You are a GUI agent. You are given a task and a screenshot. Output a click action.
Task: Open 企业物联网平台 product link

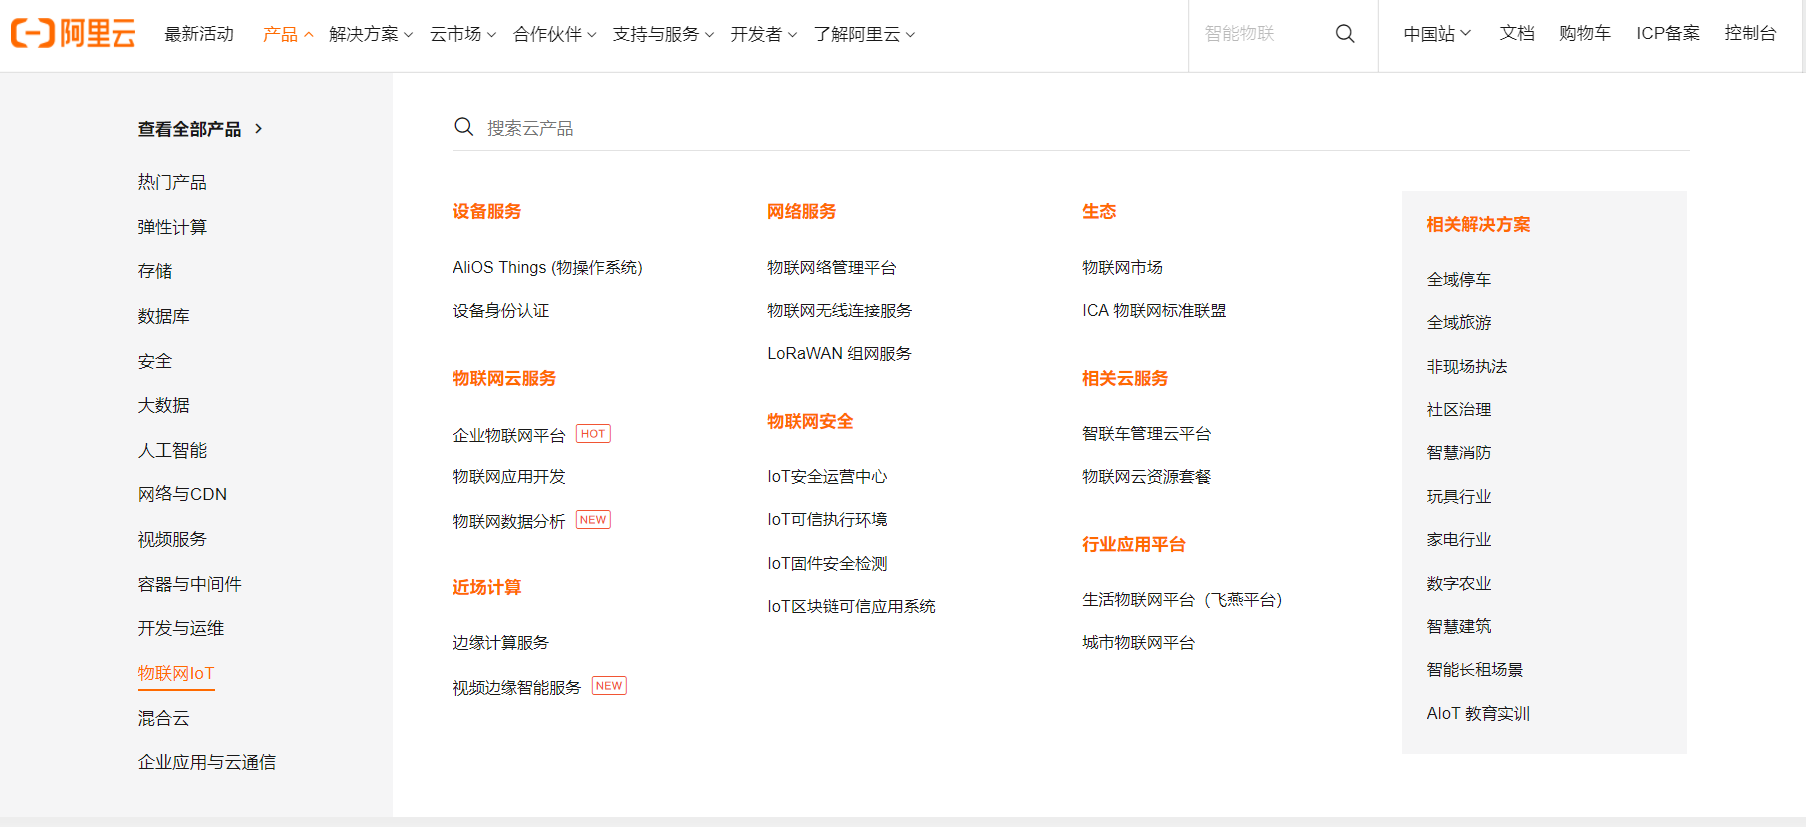509,435
